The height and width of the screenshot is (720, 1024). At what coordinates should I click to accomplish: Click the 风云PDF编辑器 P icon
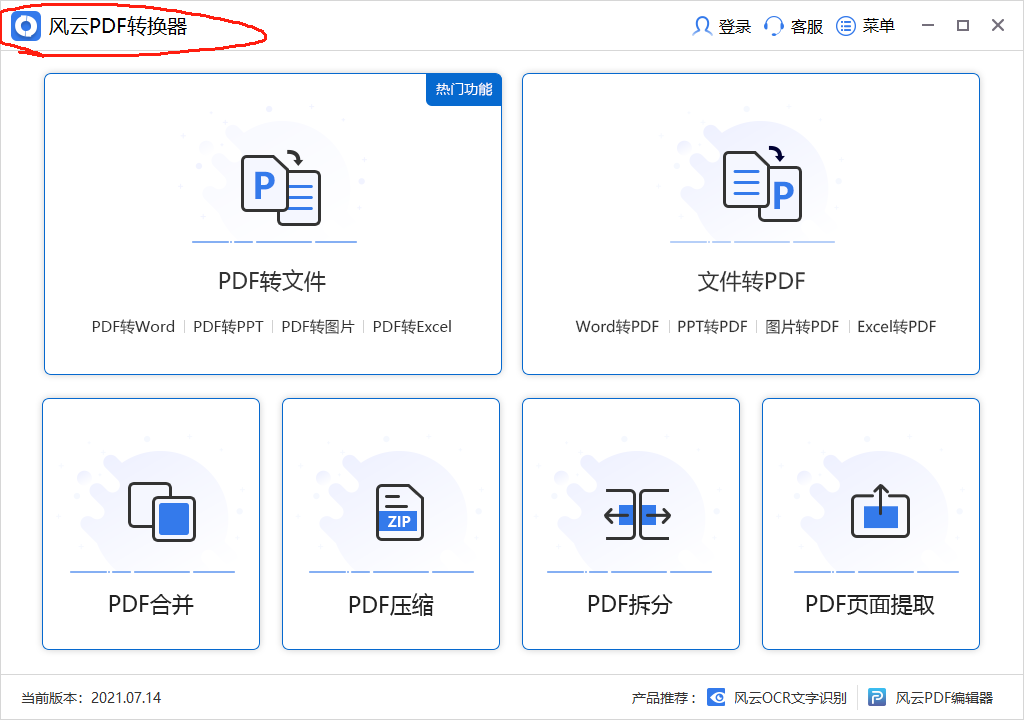click(x=877, y=698)
